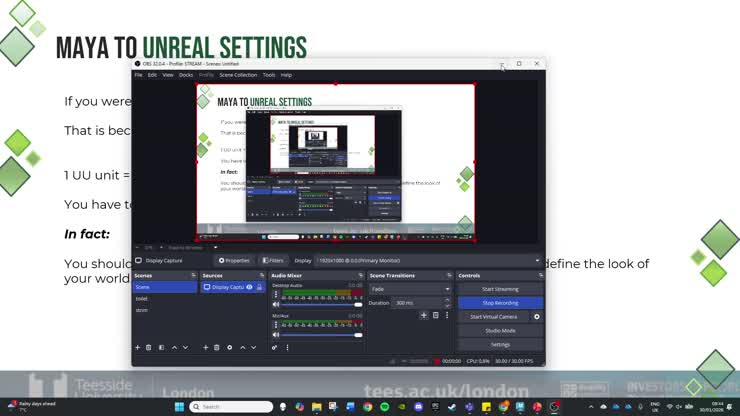Open the Tools menu
The width and height of the screenshot is (740, 416).
point(269,75)
